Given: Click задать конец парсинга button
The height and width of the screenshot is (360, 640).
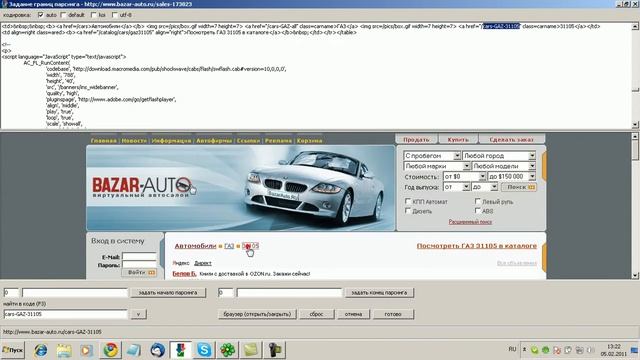Looking at the screenshot, I should coord(379,293).
